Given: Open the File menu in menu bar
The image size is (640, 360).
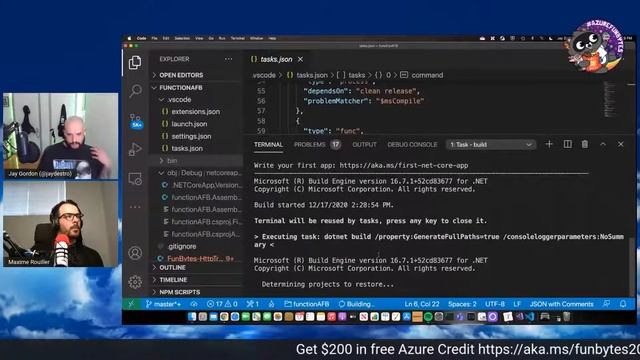Looking at the screenshot, I should pyautogui.click(x=154, y=38).
